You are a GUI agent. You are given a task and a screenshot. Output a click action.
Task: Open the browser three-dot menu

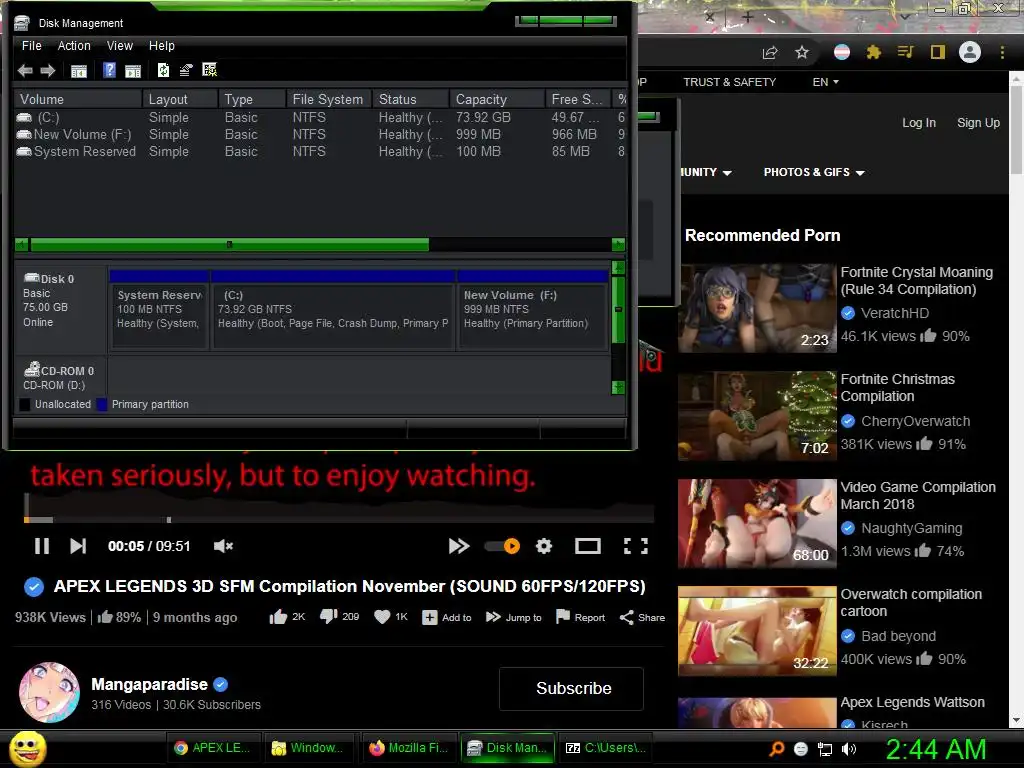click(1002, 52)
